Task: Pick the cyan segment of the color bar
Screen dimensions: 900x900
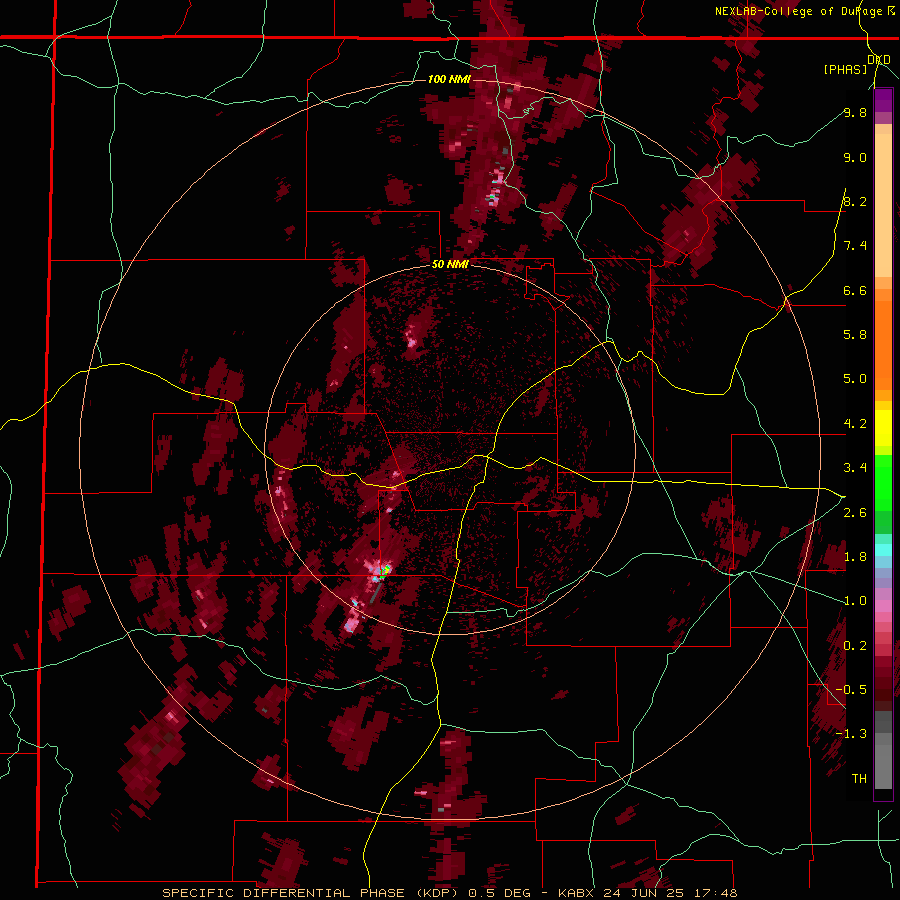Action: coord(883,550)
